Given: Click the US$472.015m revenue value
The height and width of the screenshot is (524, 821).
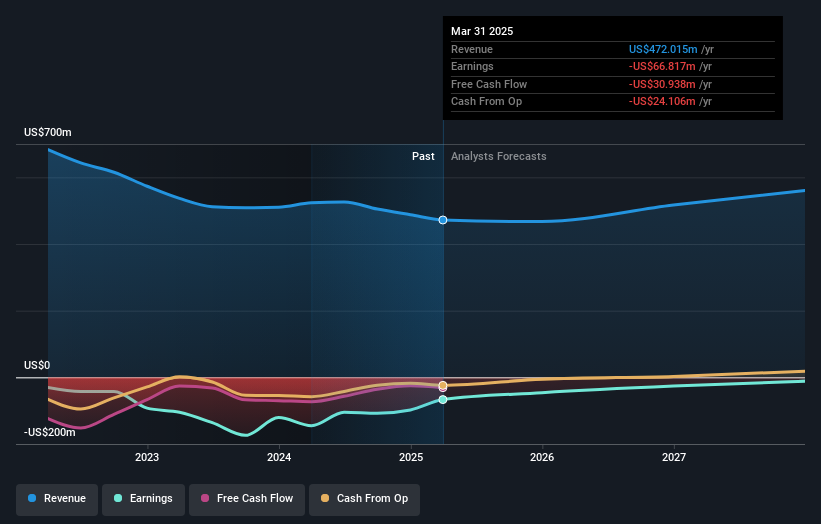Looking at the screenshot, I should pyautogui.click(x=663, y=49).
